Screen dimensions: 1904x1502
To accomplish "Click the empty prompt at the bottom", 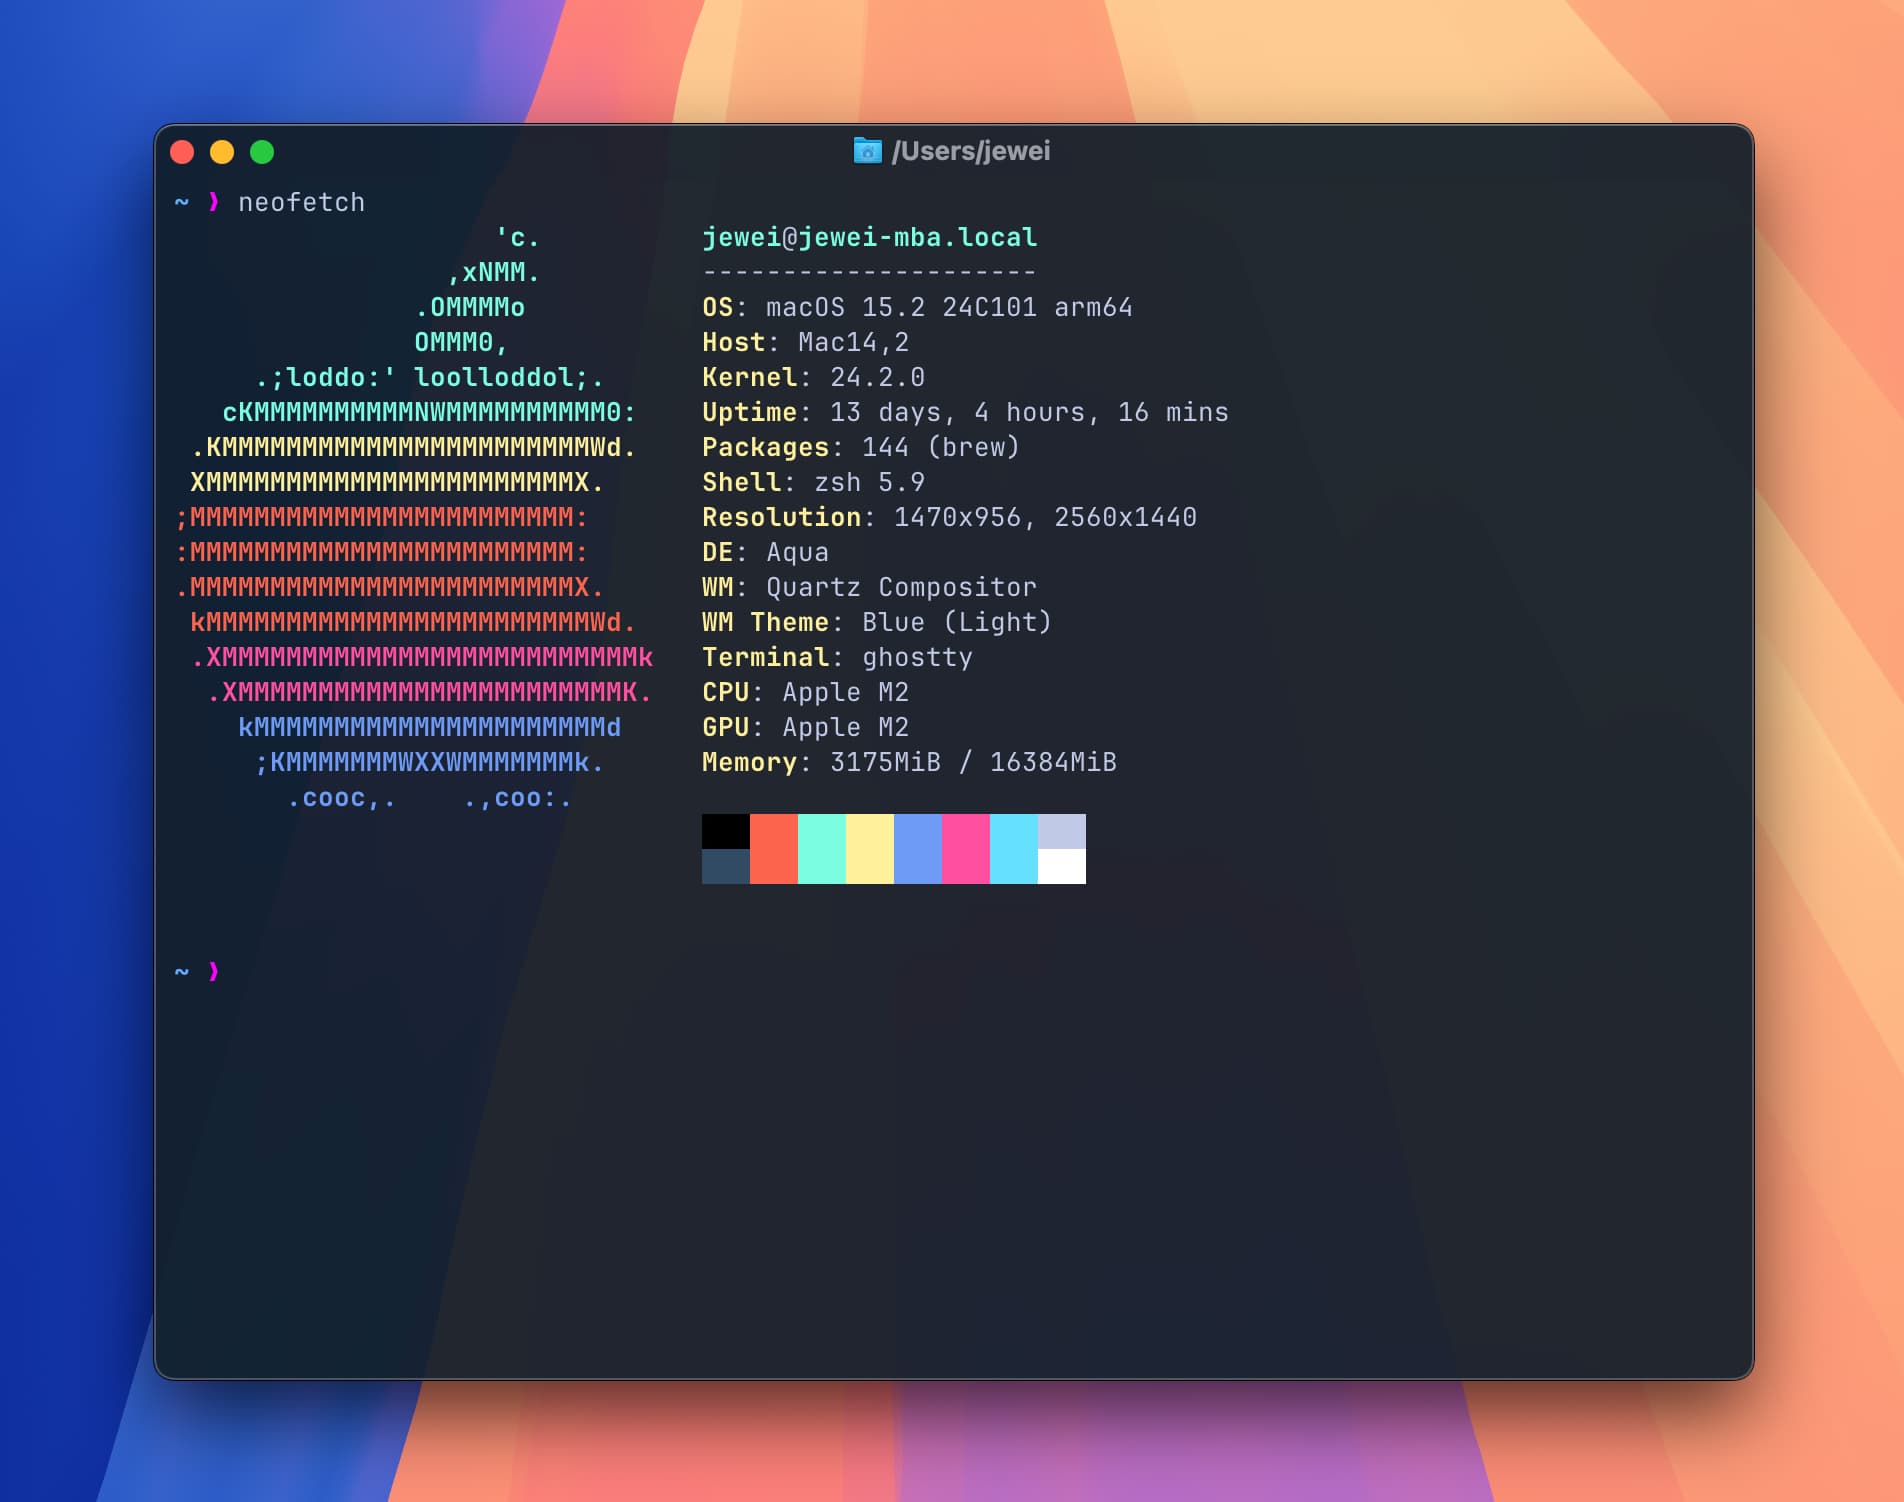I will pyautogui.click(x=197, y=972).
